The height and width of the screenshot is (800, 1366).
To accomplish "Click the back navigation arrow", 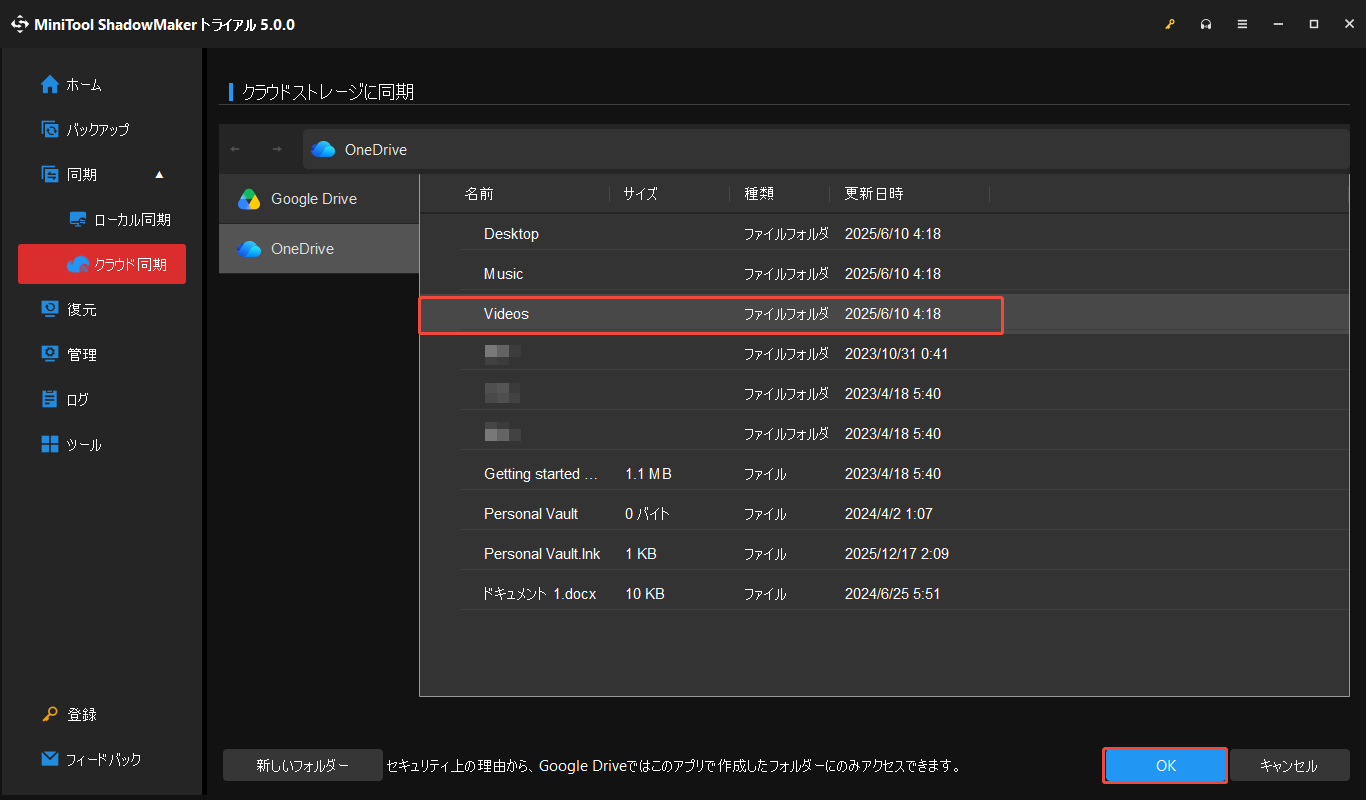I will pos(235,149).
